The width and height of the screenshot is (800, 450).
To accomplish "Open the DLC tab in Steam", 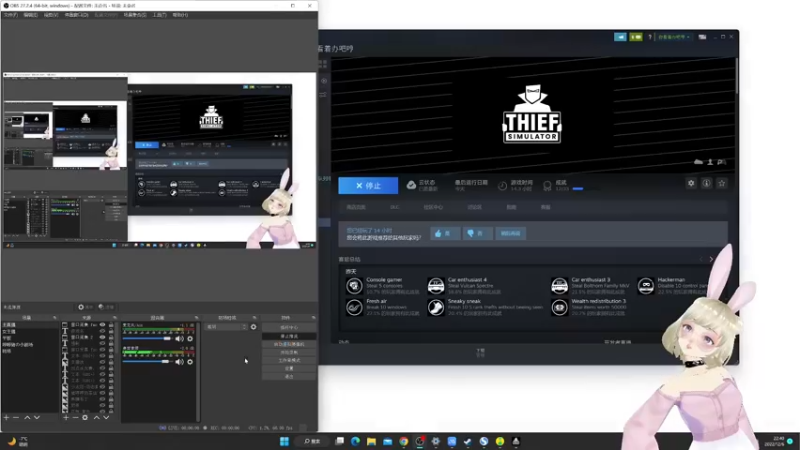I will (x=394, y=207).
